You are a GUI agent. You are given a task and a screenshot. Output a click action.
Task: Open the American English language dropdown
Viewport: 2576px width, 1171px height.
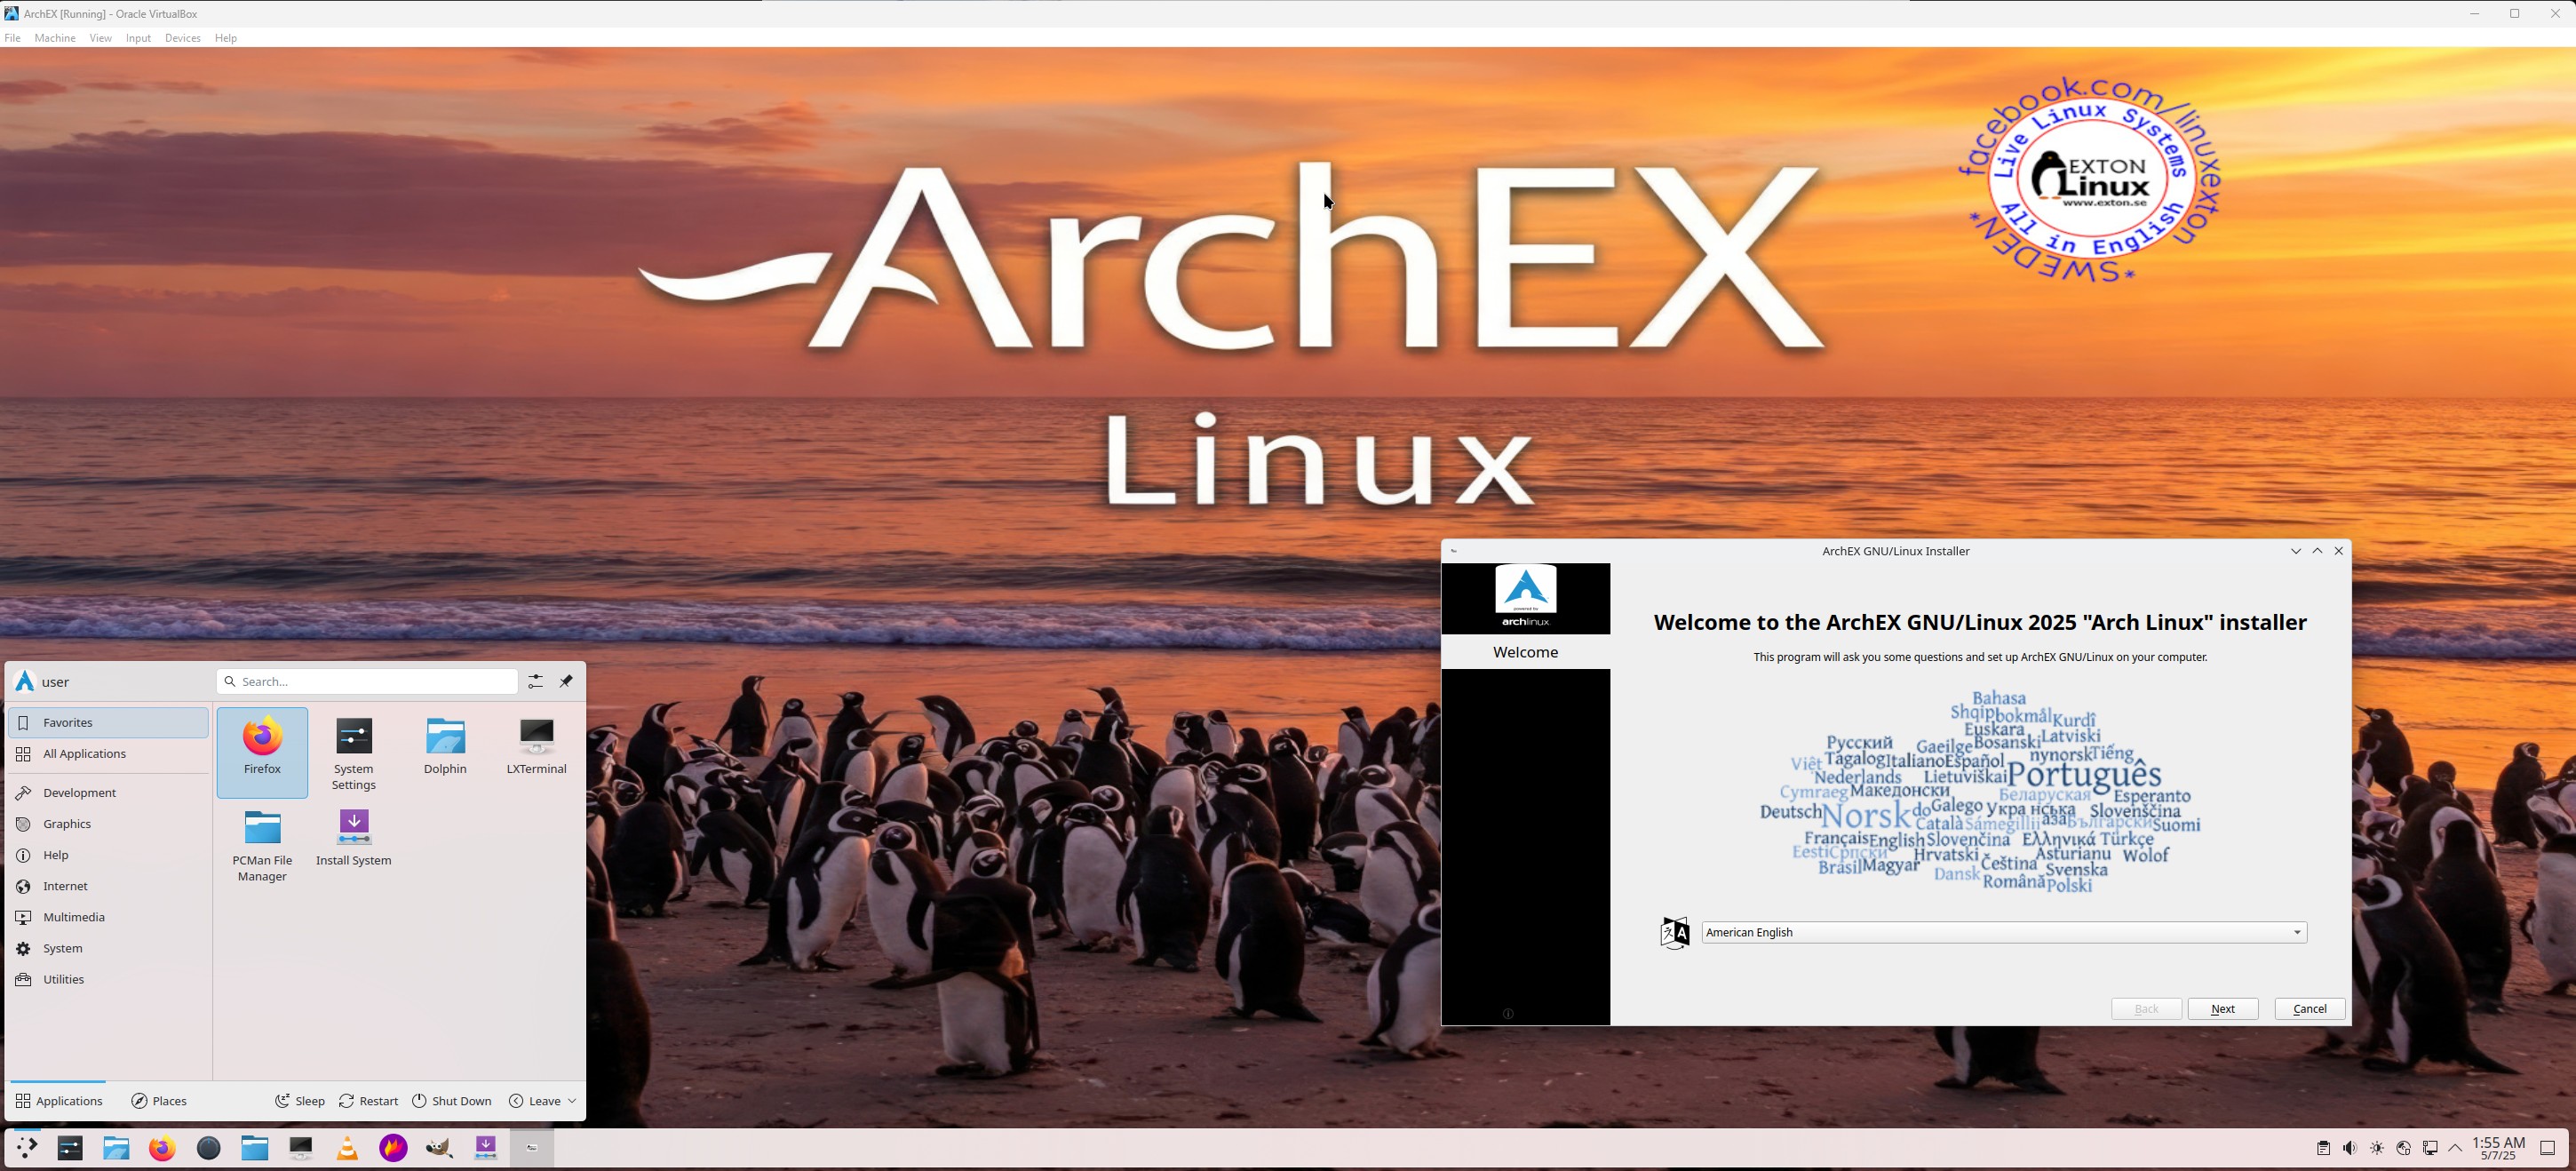2004,932
